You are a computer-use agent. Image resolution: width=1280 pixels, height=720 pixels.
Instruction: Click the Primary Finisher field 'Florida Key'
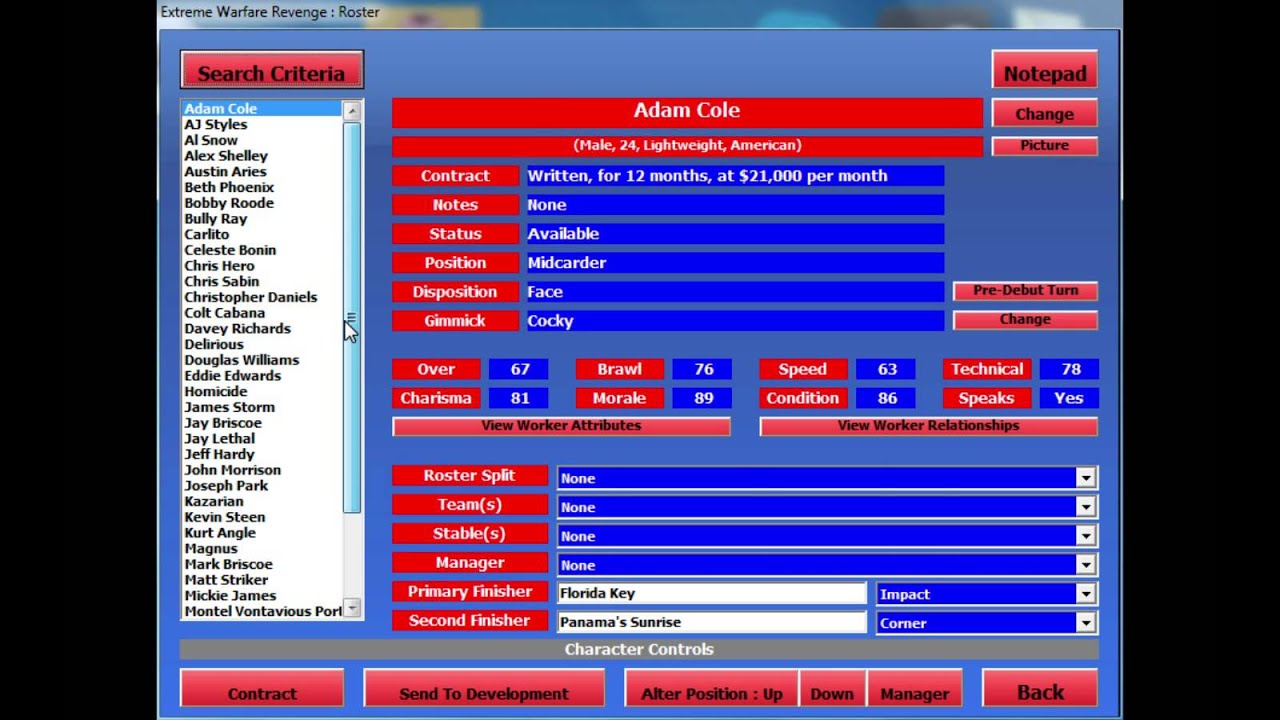pyautogui.click(x=711, y=593)
